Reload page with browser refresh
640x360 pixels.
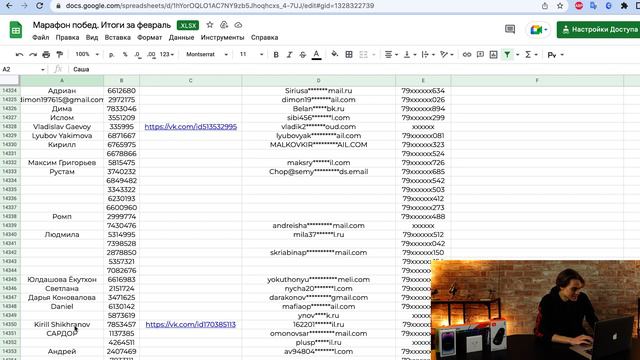39,6
